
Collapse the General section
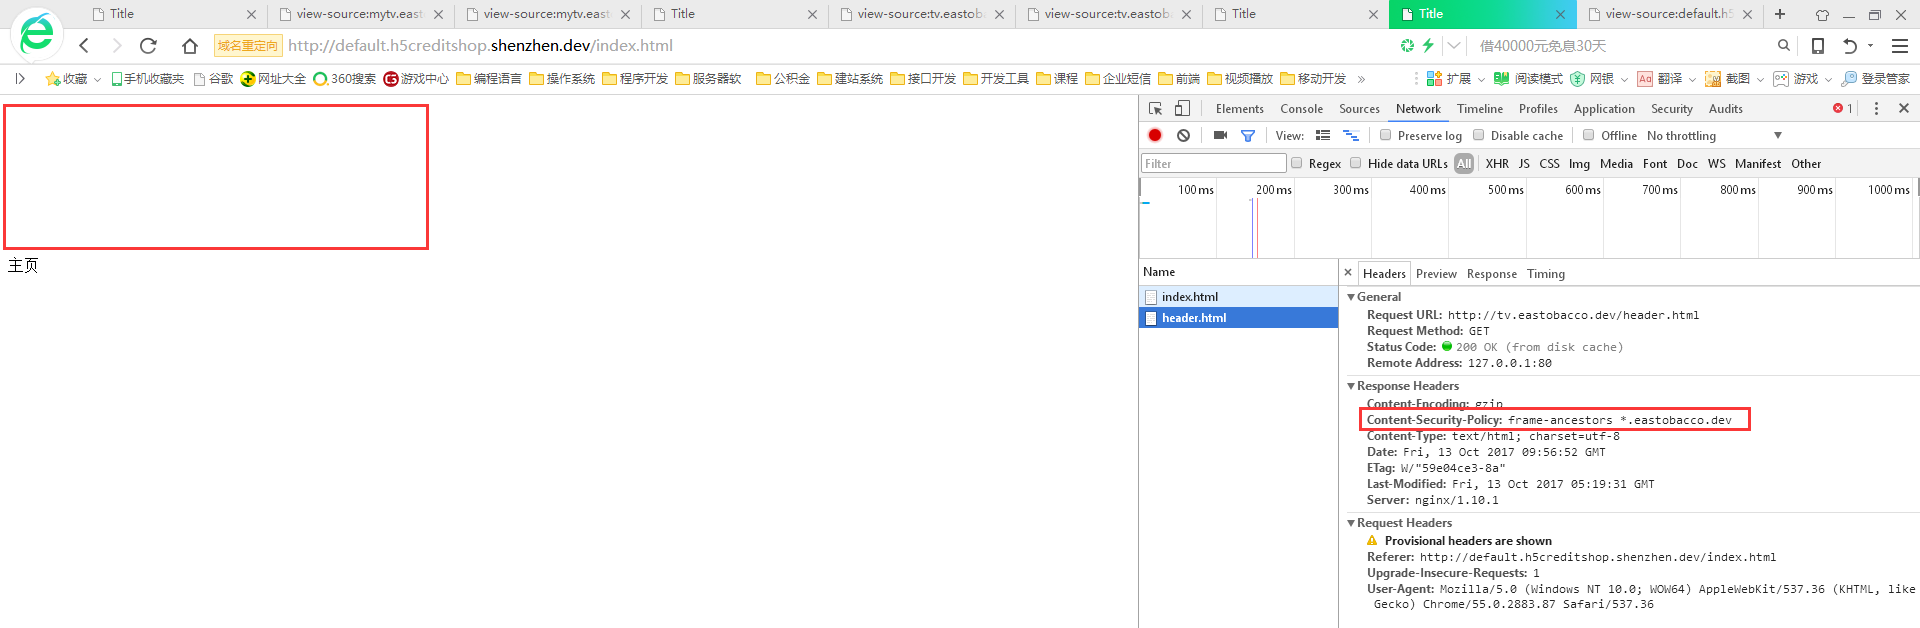[1351, 297]
